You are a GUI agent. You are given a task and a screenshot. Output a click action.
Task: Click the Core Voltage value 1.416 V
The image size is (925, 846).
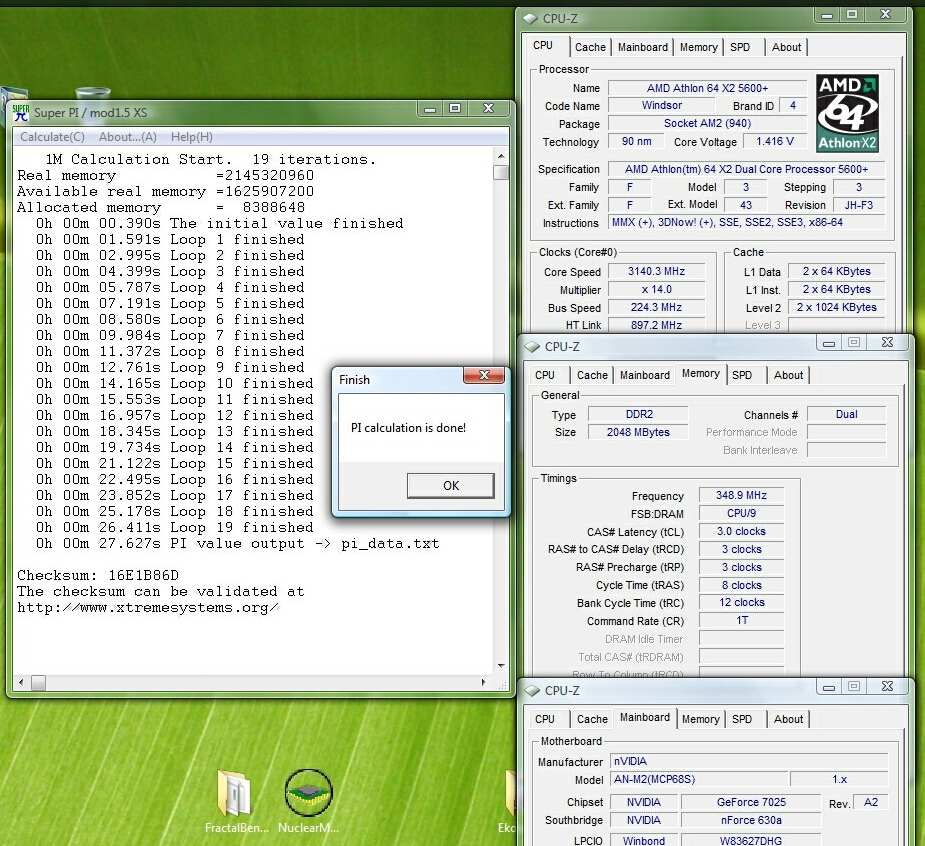[775, 142]
